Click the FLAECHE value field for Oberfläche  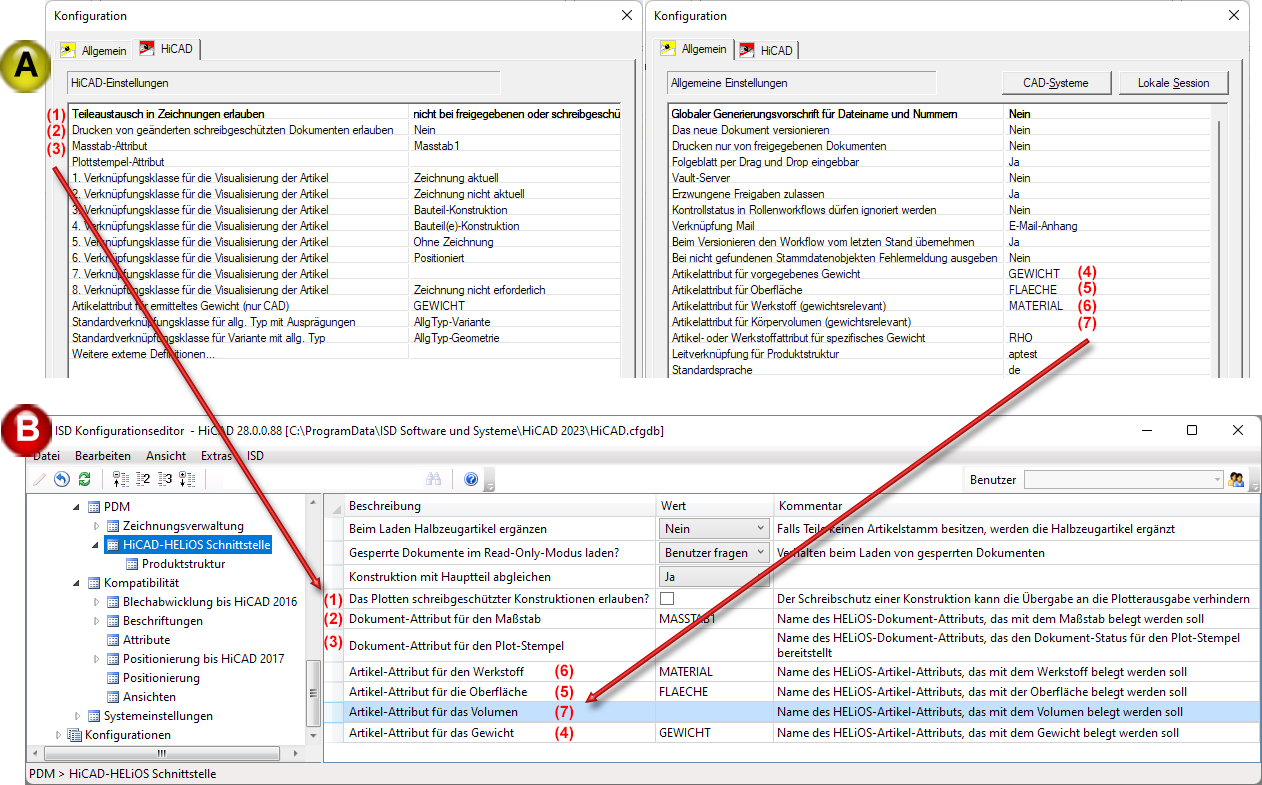[714, 691]
